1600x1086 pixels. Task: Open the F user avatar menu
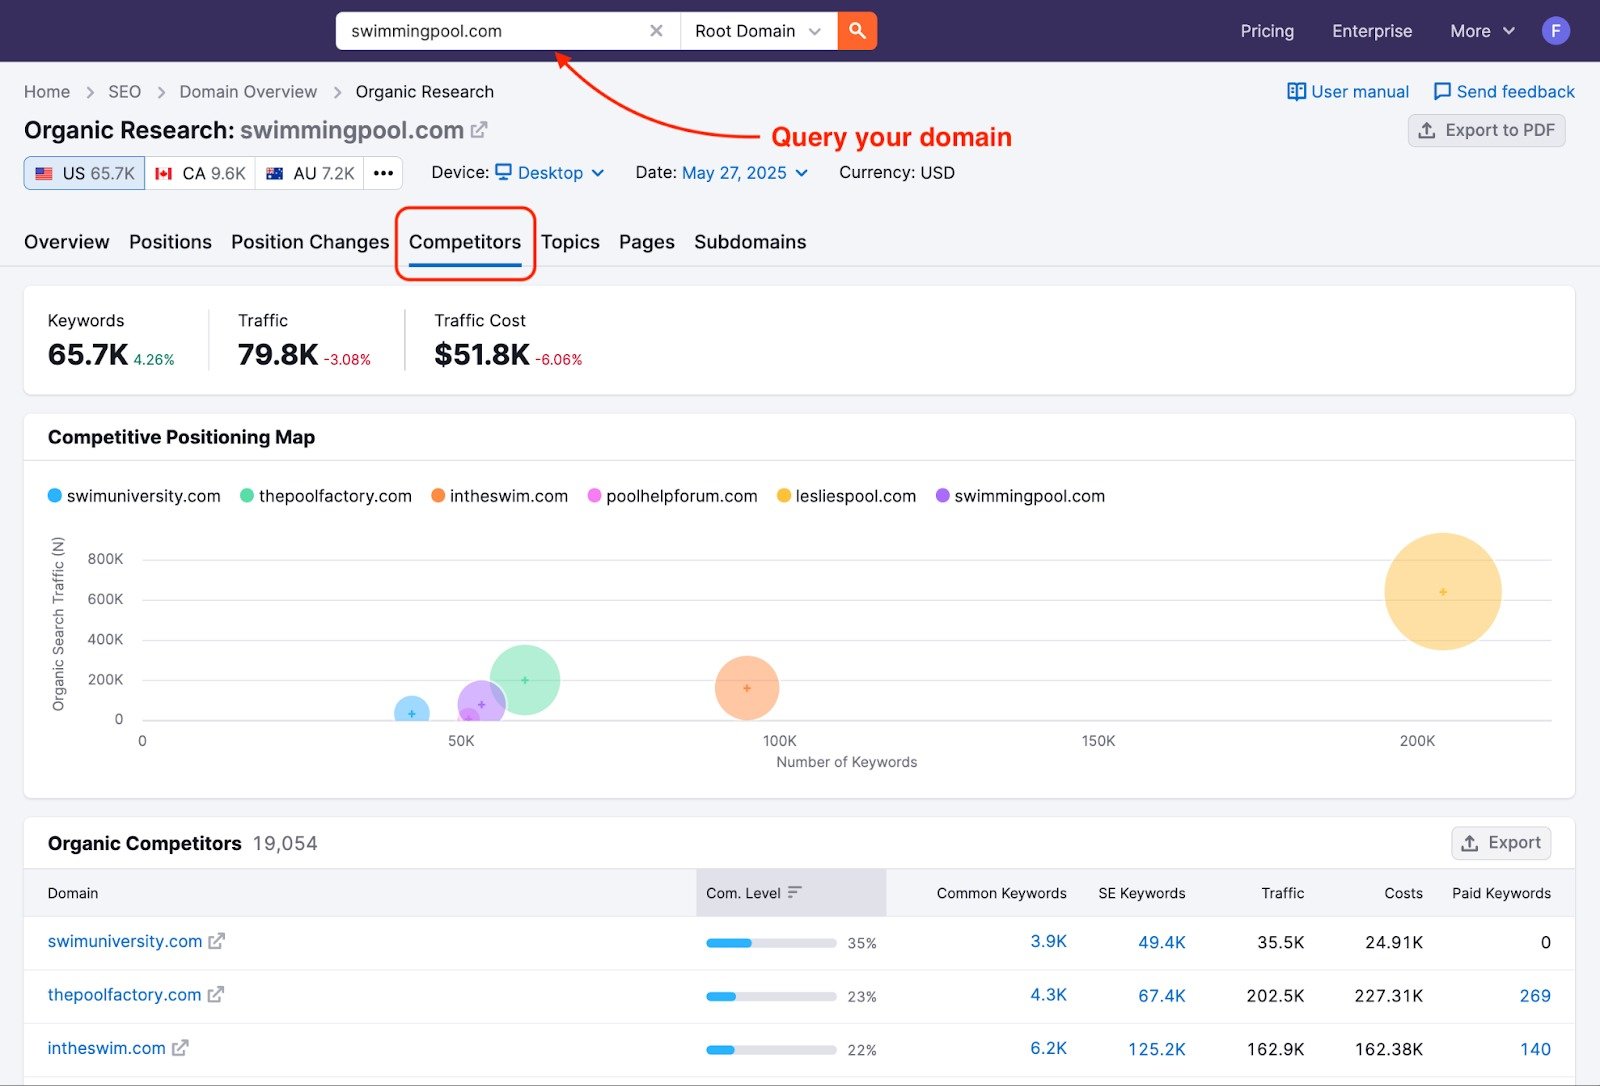coord(1555,30)
